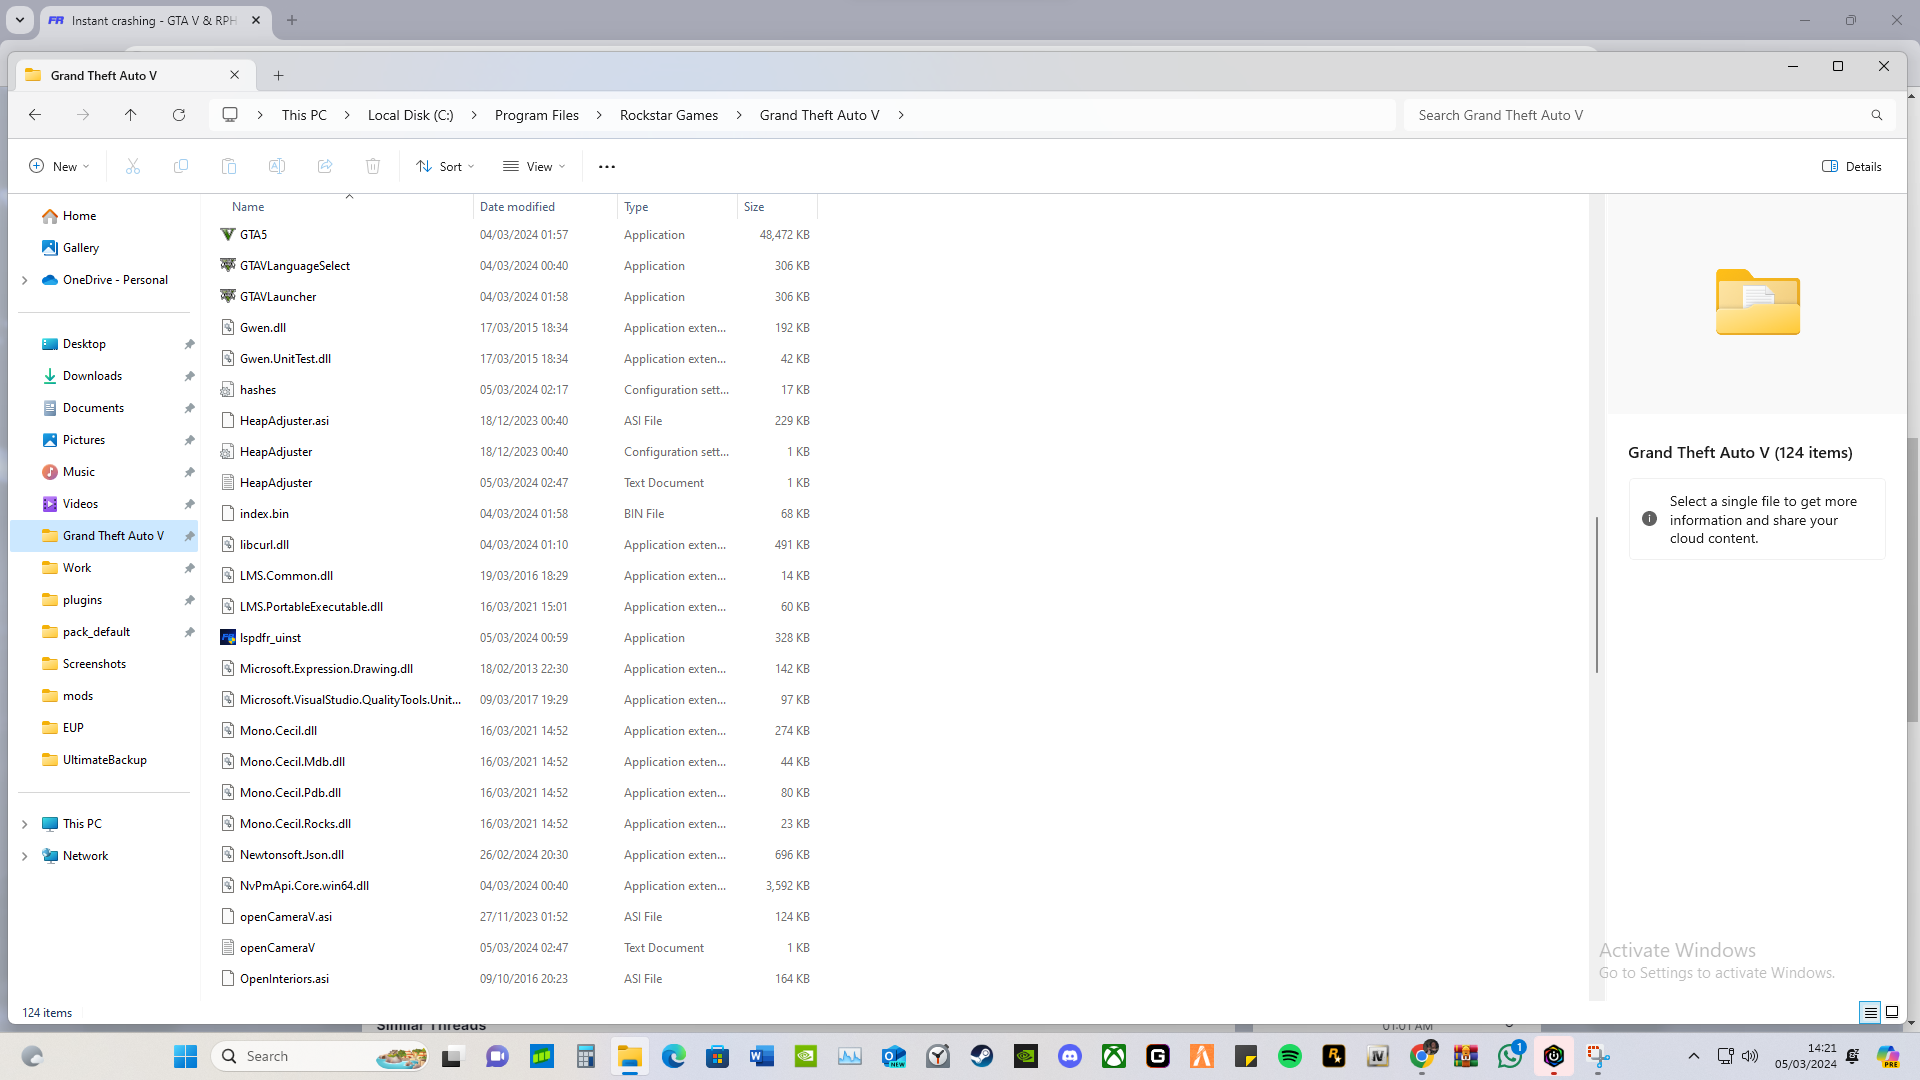Image resolution: width=1920 pixels, height=1080 pixels.
Task: Click the Delete trash icon in toolbar
Action: 373,166
